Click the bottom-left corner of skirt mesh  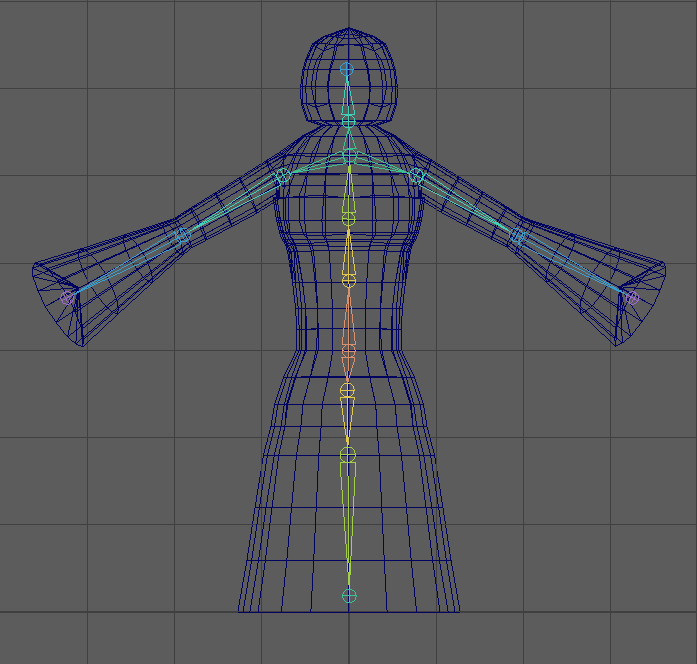239,610
